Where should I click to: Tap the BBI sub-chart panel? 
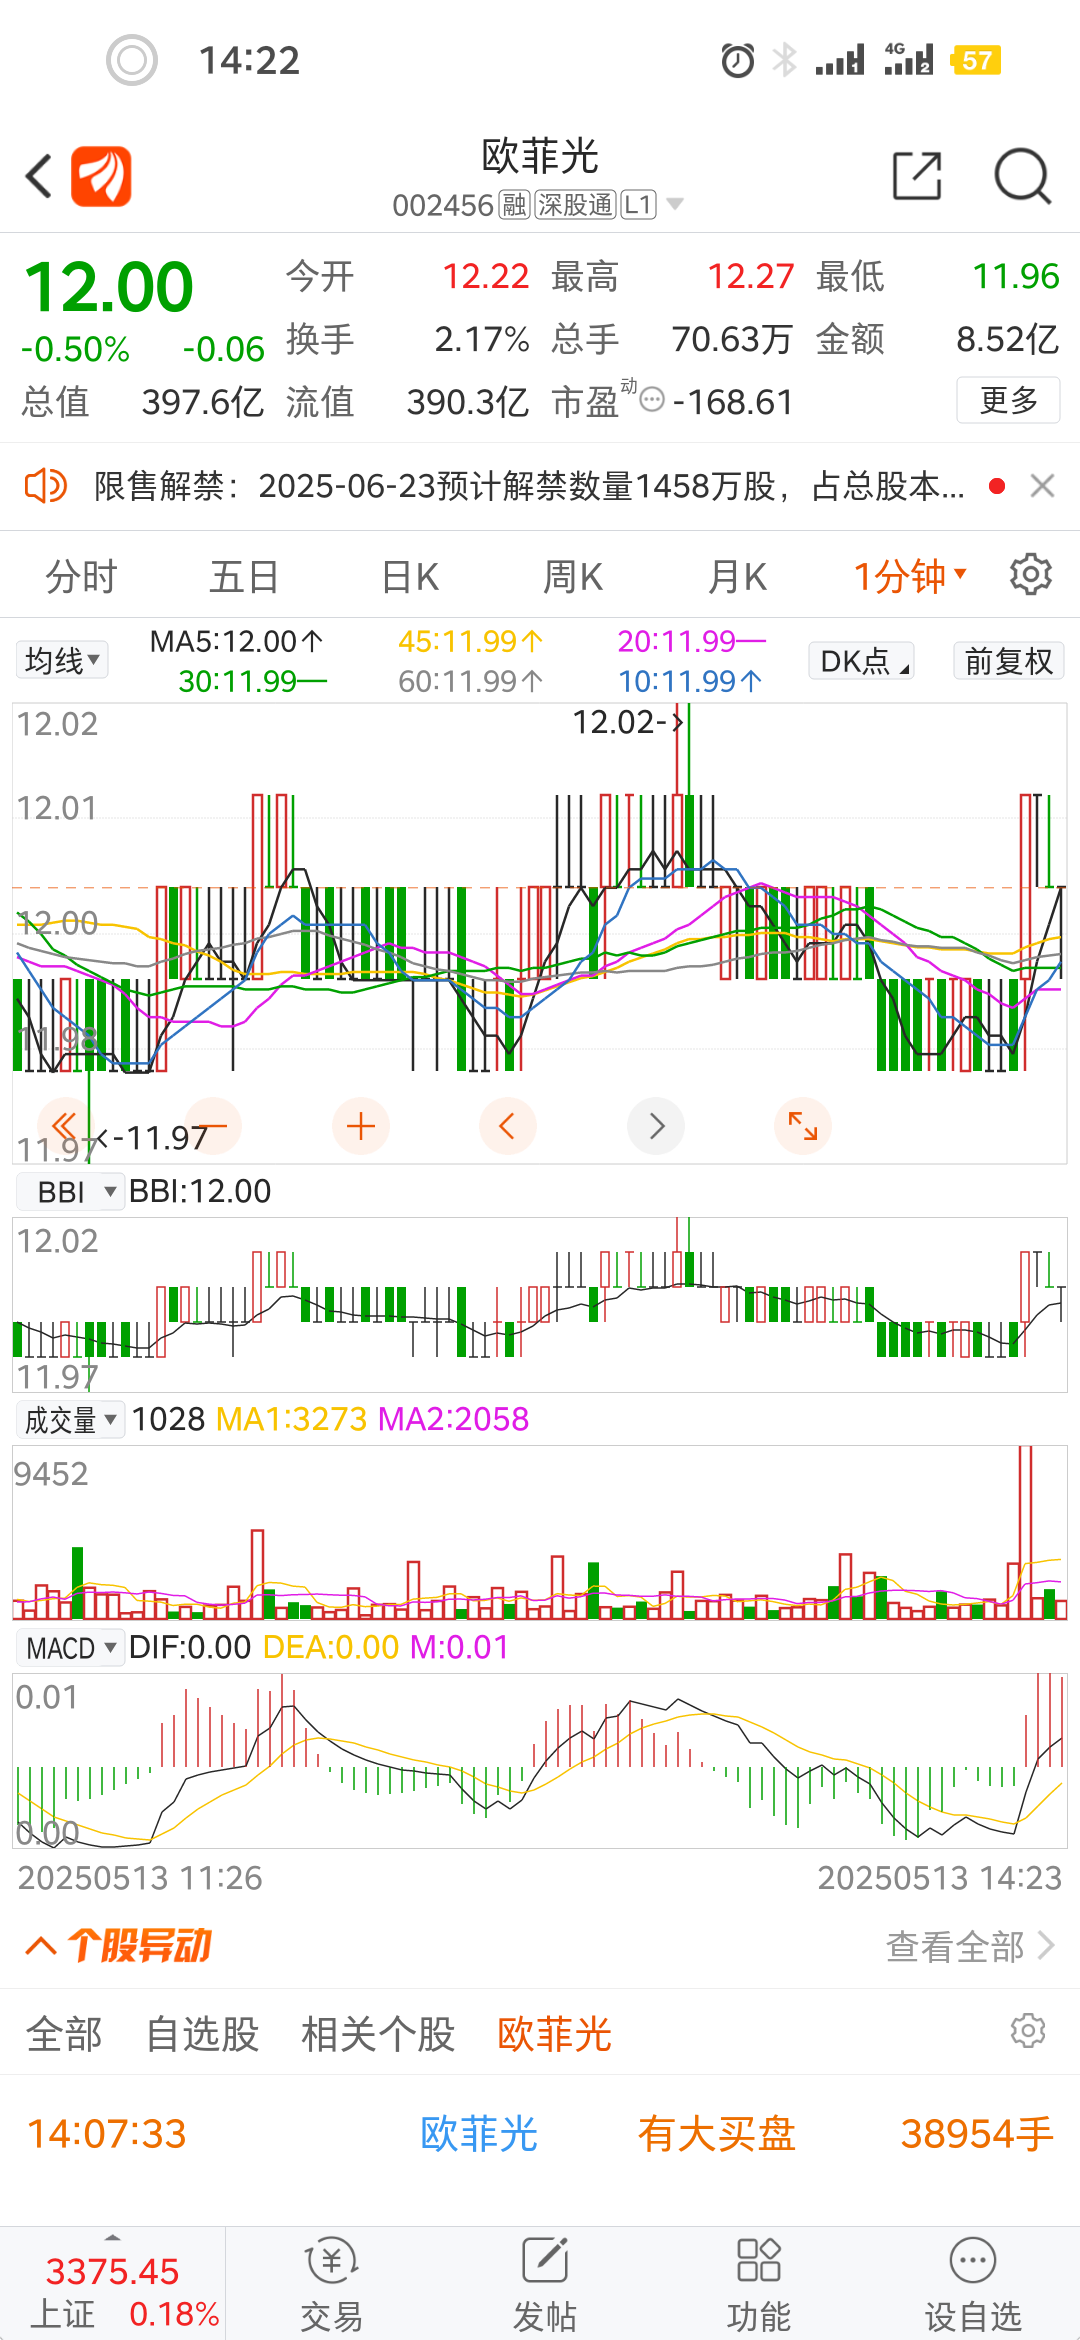click(540, 1304)
